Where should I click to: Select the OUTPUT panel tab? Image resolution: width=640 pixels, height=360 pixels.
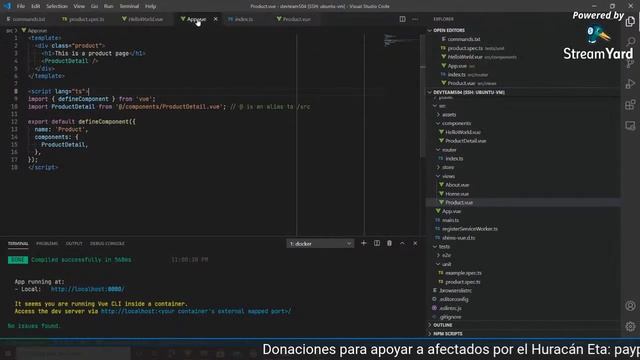[74, 244]
